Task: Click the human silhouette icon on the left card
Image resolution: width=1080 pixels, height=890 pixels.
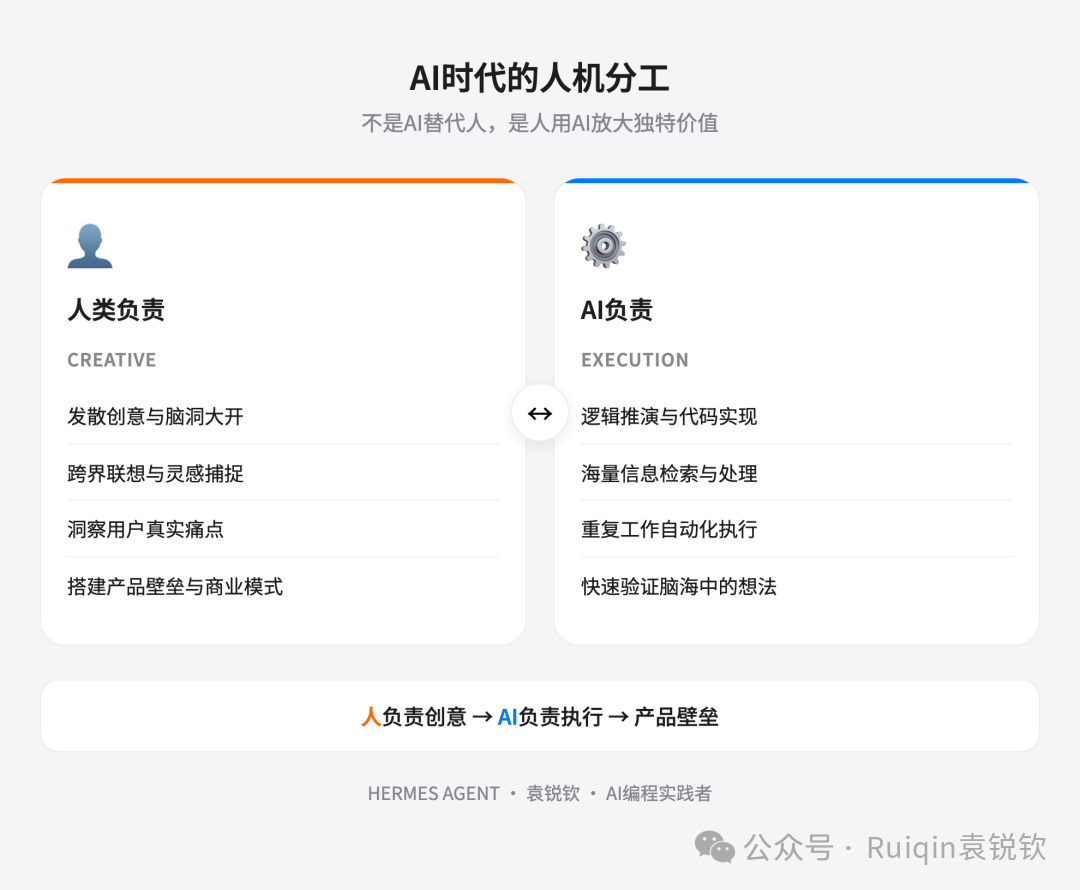Action: click(x=90, y=246)
